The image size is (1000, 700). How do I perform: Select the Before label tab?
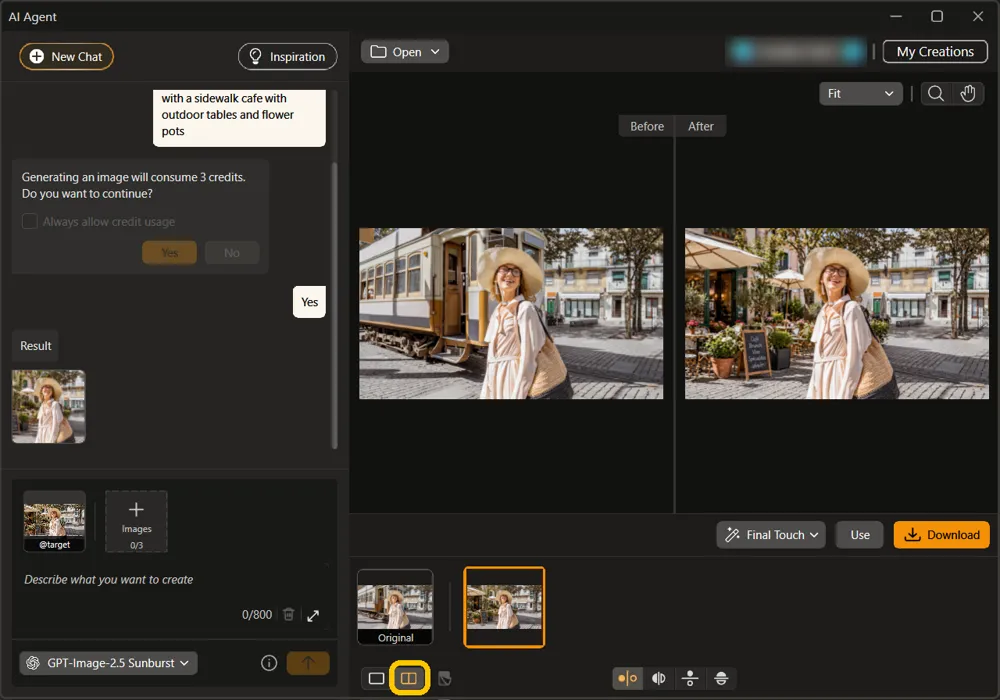(x=647, y=126)
